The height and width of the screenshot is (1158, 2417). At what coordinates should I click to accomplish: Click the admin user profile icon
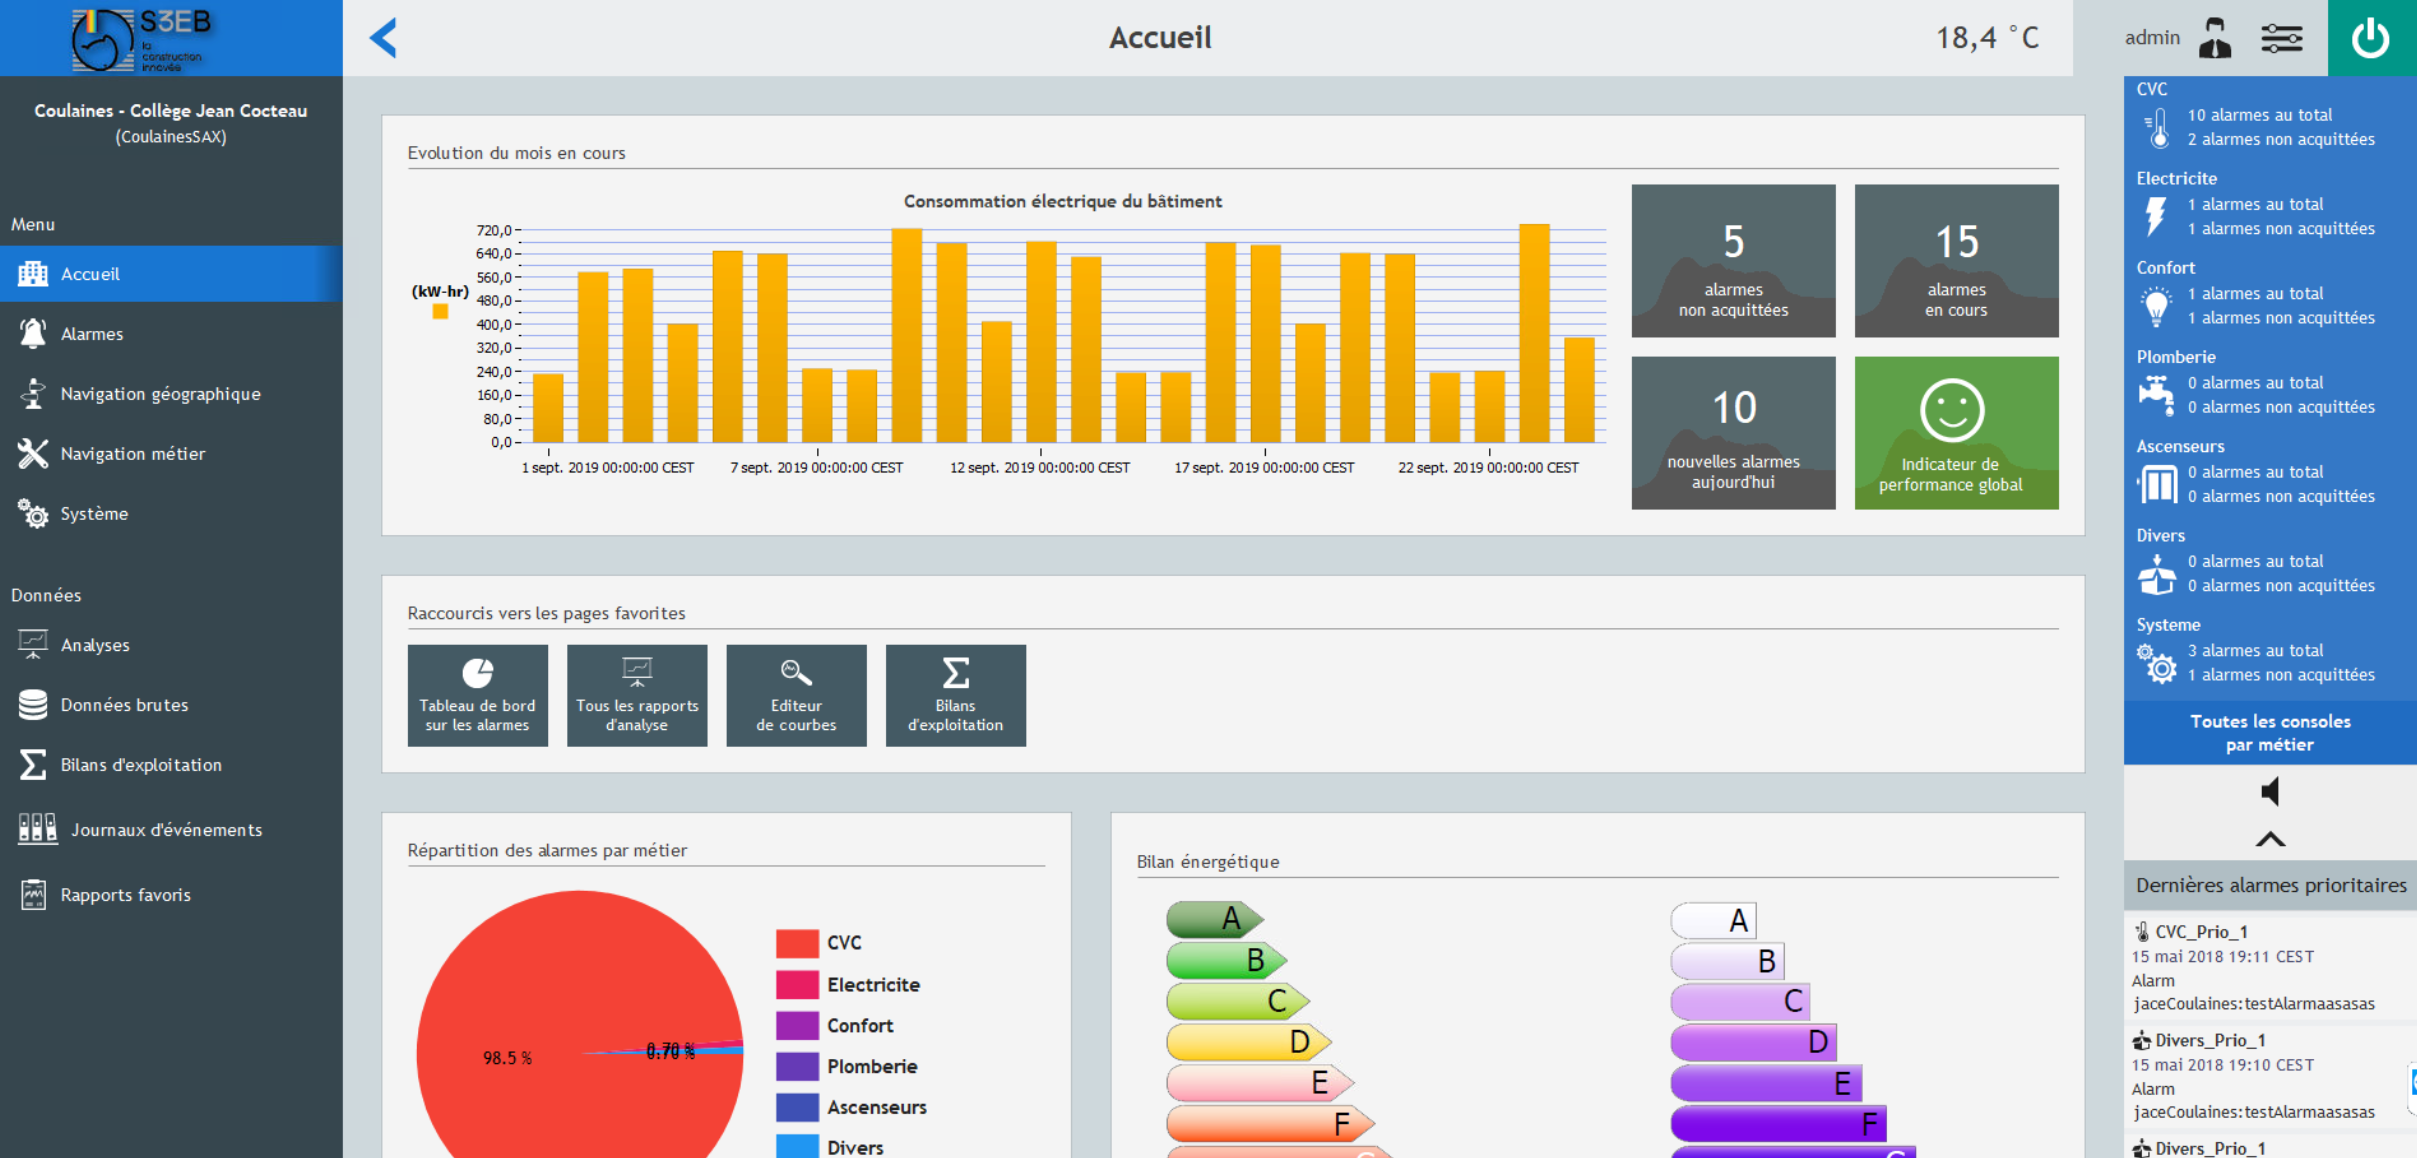2215,38
